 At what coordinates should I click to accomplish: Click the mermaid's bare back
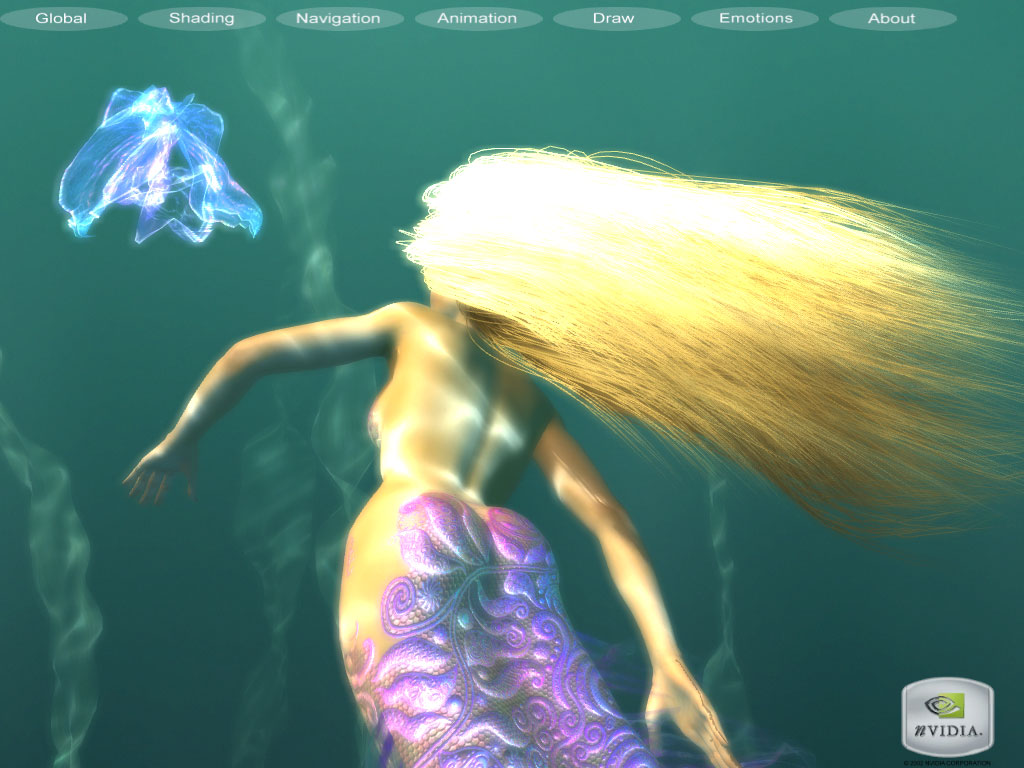(x=450, y=420)
